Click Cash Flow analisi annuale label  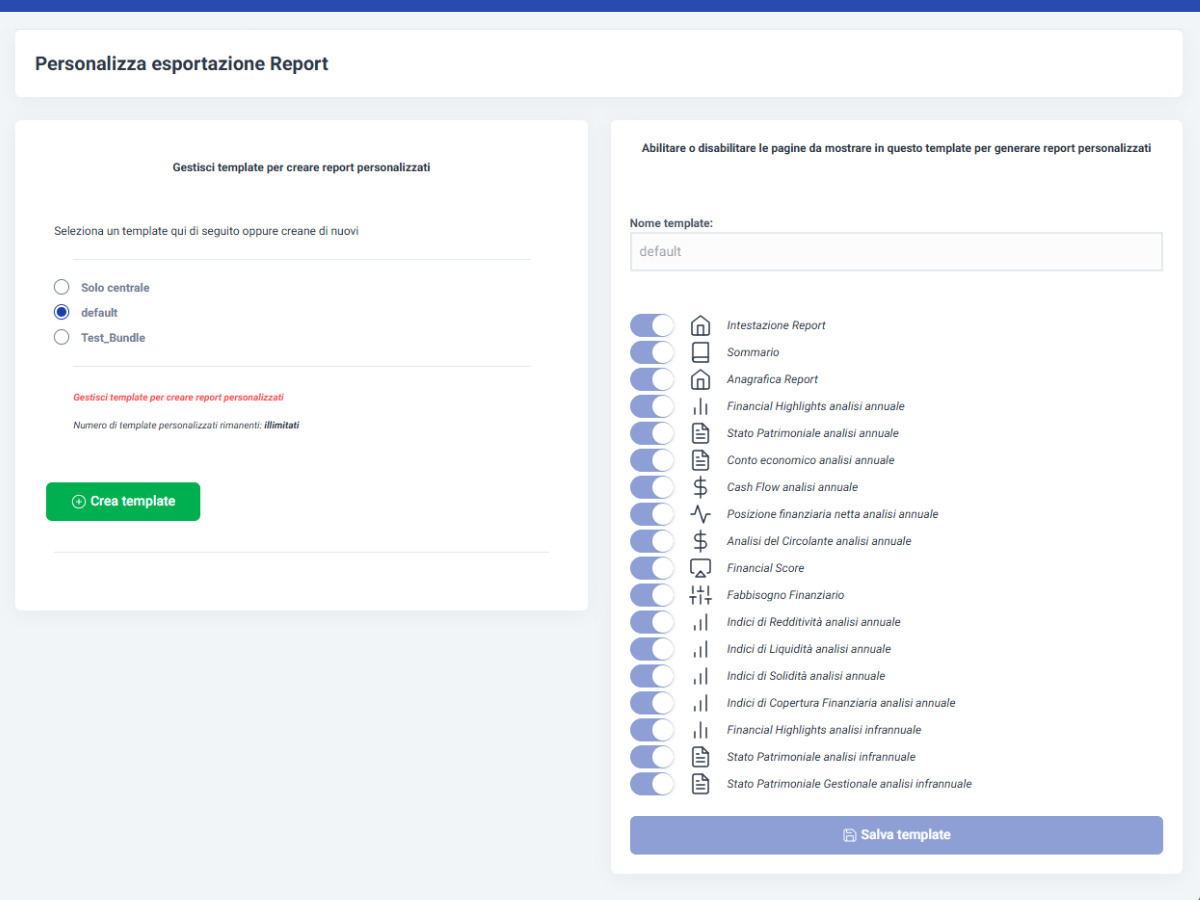click(x=792, y=487)
